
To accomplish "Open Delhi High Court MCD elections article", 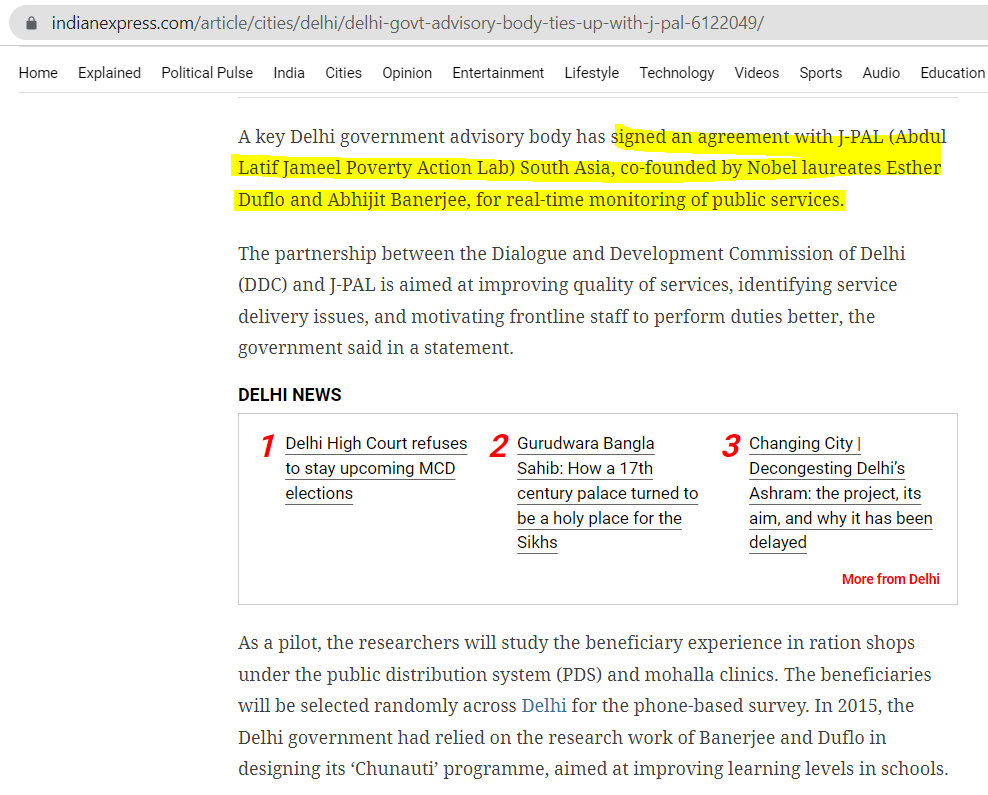I will [375, 468].
